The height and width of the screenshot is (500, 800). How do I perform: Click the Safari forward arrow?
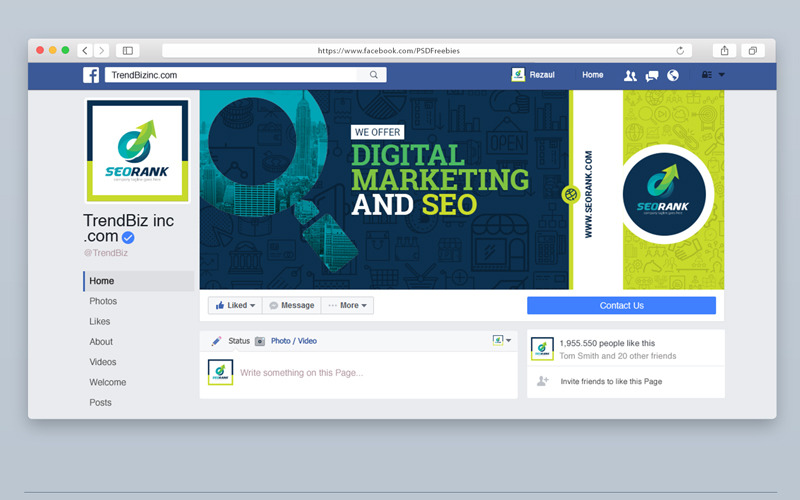[101, 51]
